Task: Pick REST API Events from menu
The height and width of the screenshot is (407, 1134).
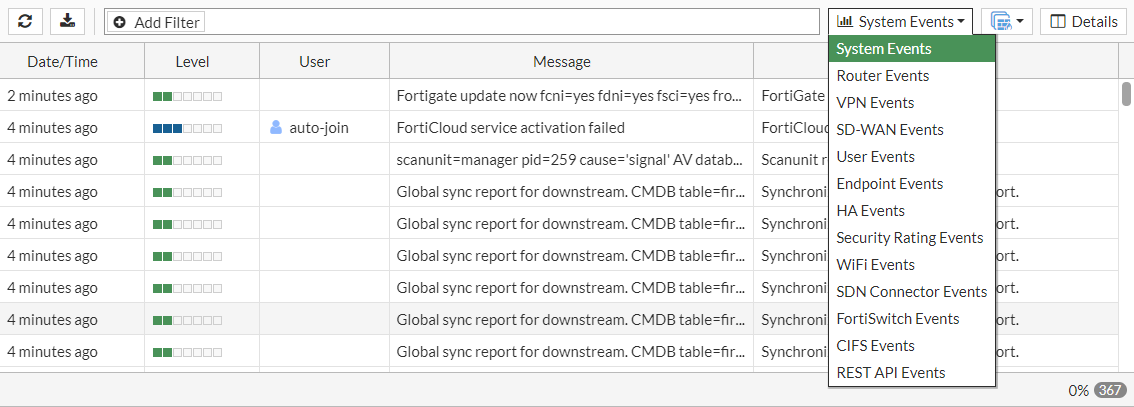Action: [890, 372]
